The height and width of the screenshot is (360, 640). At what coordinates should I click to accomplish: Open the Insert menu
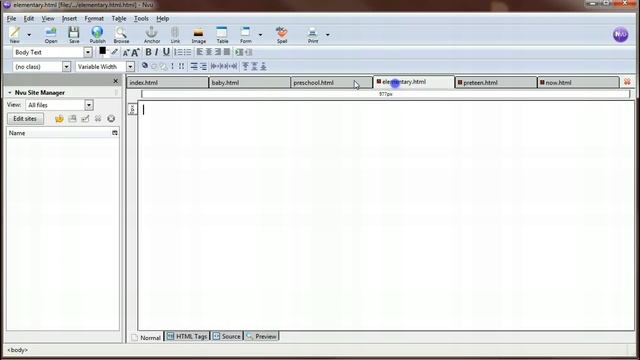point(69,18)
